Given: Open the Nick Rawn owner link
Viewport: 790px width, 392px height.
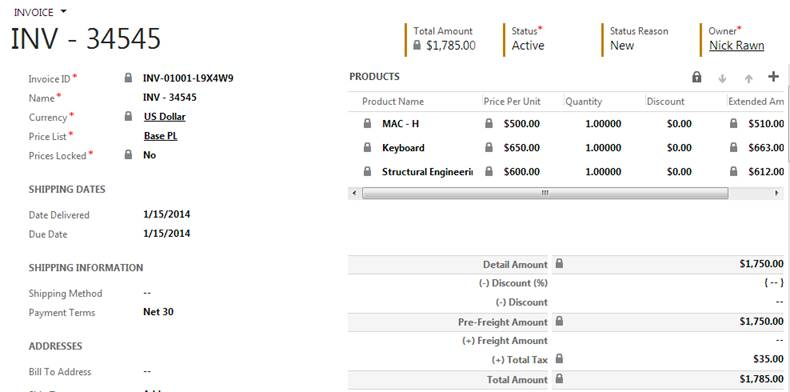Looking at the screenshot, I should pyautogui.click(x=737, y=45).
